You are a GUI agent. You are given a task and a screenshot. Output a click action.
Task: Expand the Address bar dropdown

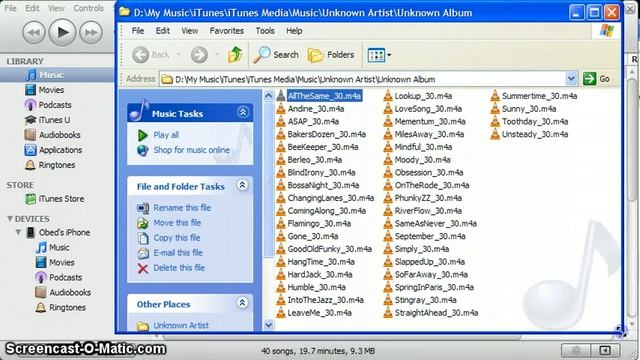(571, 78)
